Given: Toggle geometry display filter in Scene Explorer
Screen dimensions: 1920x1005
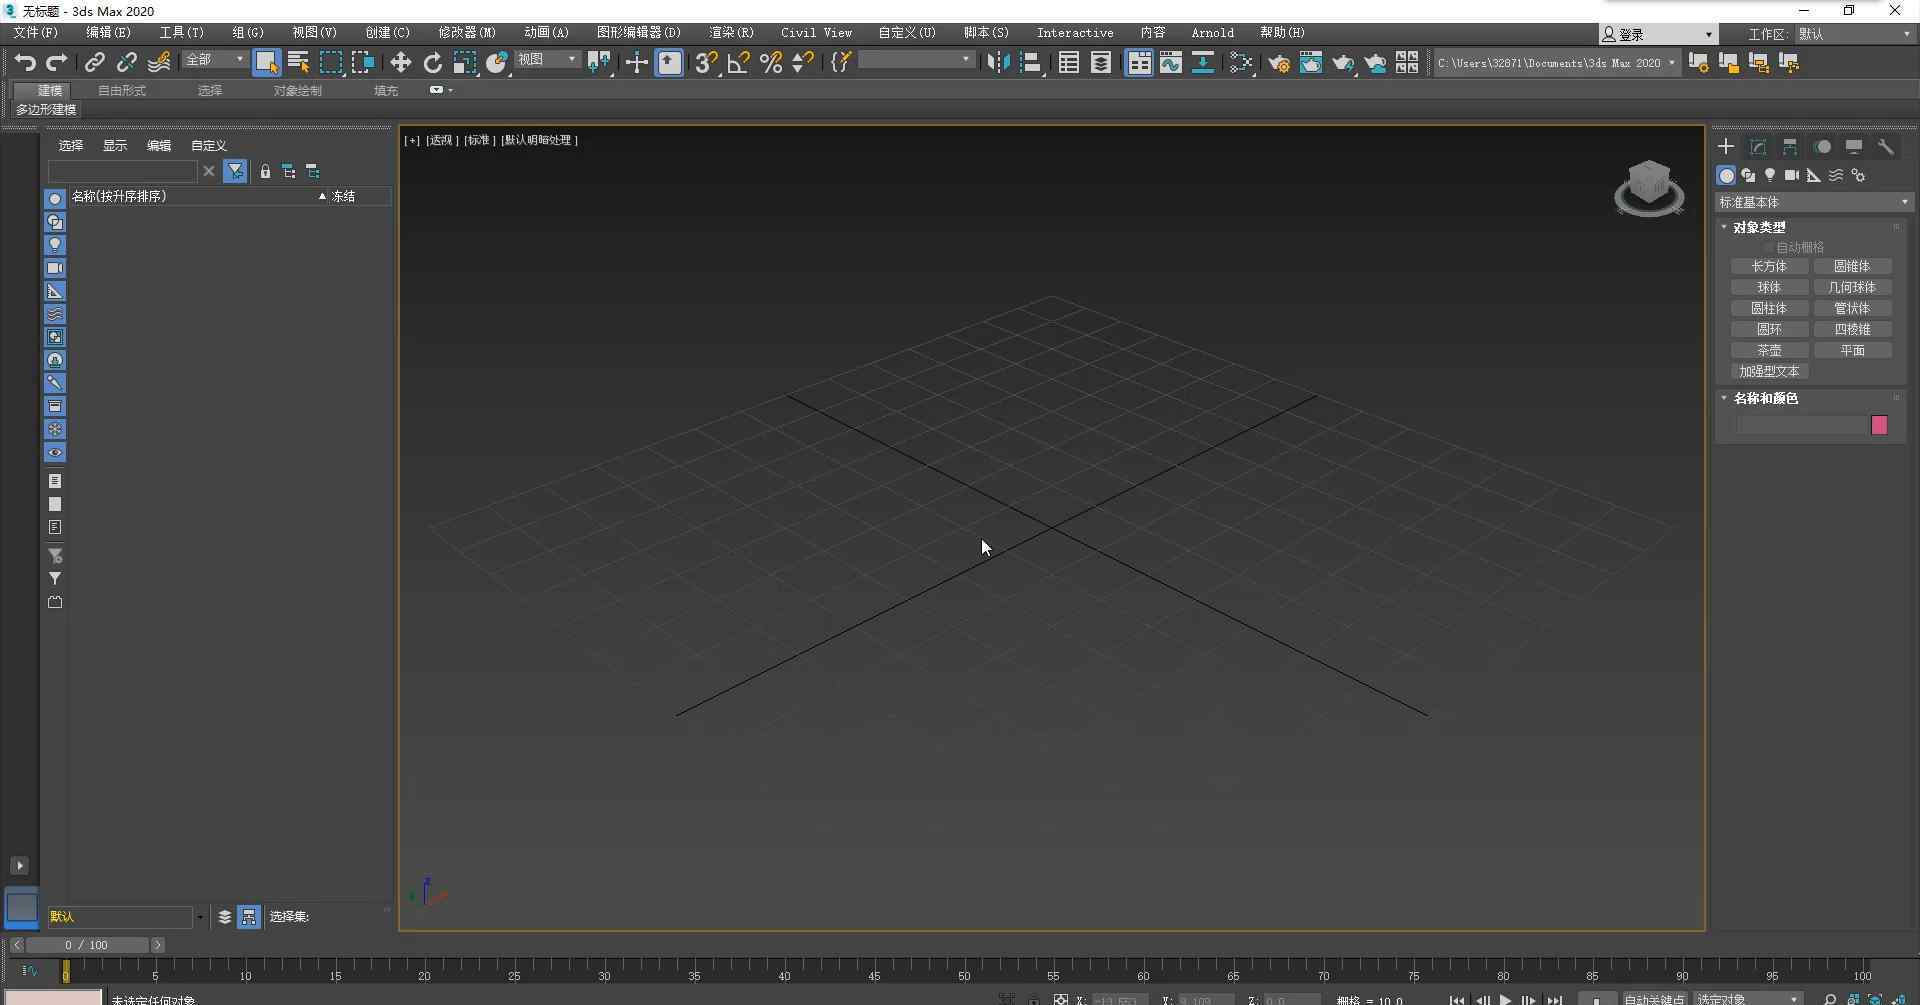Looking at the screenshot, I should point(55,199).
